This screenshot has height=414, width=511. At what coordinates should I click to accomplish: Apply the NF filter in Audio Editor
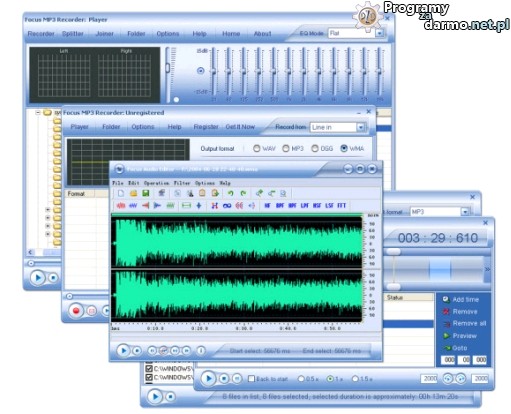(x=267, y=206)
